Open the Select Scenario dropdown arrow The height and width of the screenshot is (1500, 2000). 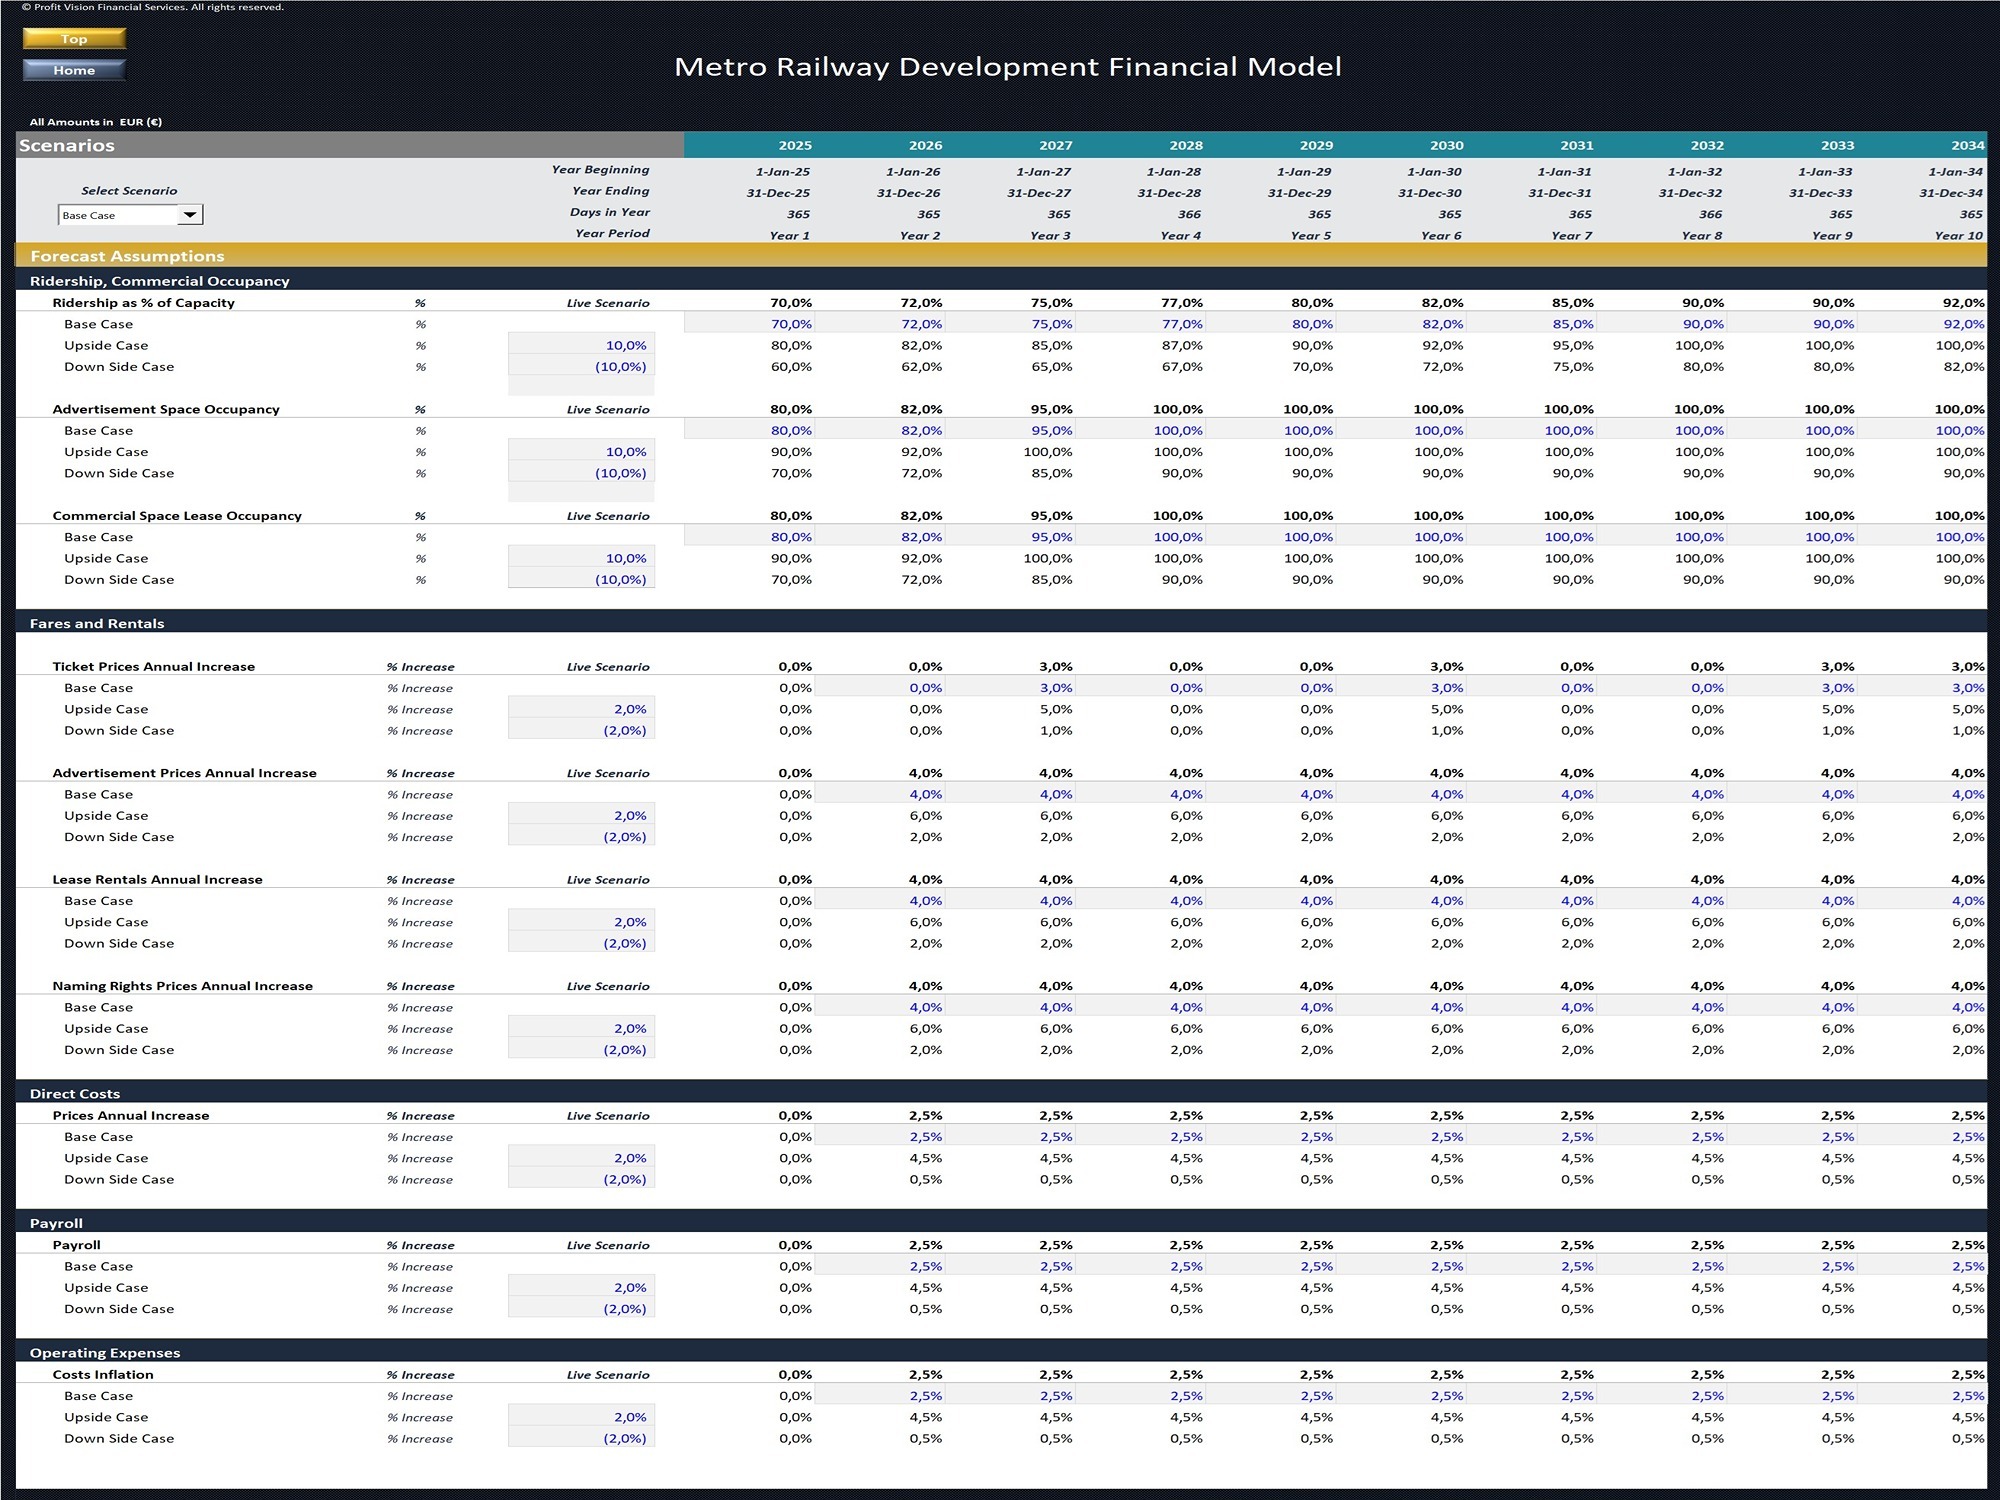coord(190,215)
